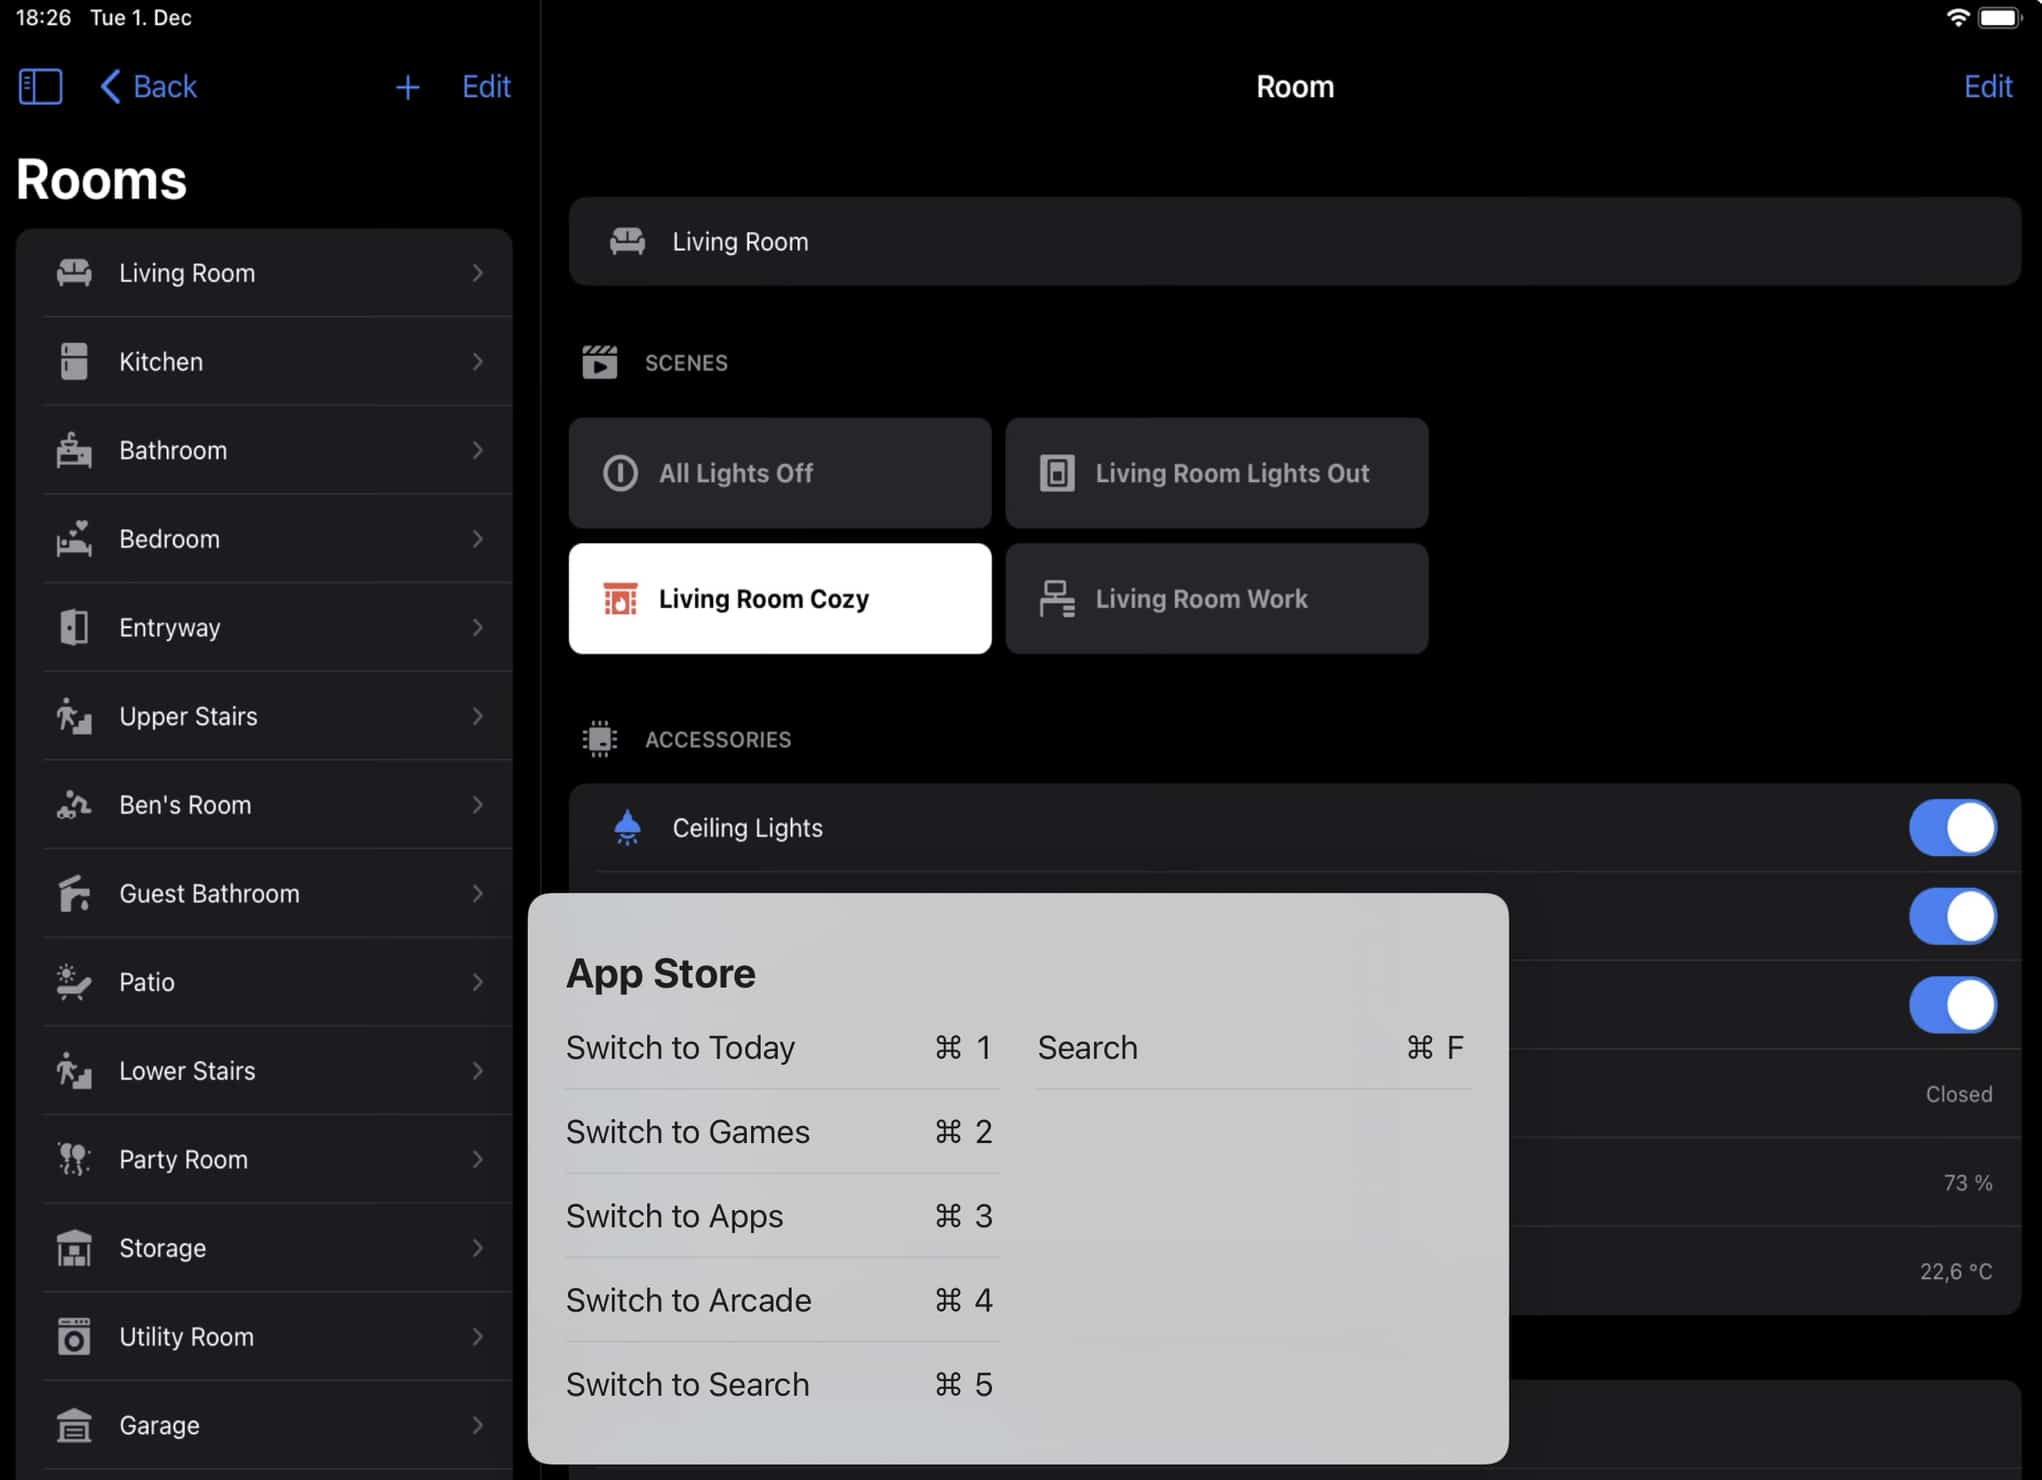
Task: Deactivate the Living Room Cozy scene
Action: [780, 598]
